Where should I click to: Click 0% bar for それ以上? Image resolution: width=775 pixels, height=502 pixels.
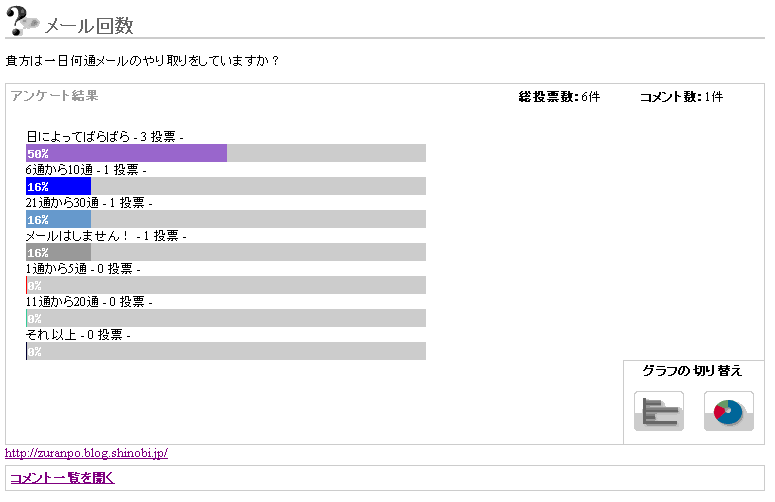33,351
